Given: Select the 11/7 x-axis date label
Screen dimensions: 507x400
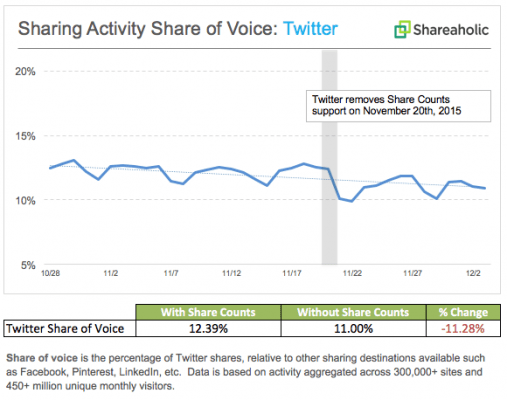Looking at the screenshot, I should [x=171, y=273].
